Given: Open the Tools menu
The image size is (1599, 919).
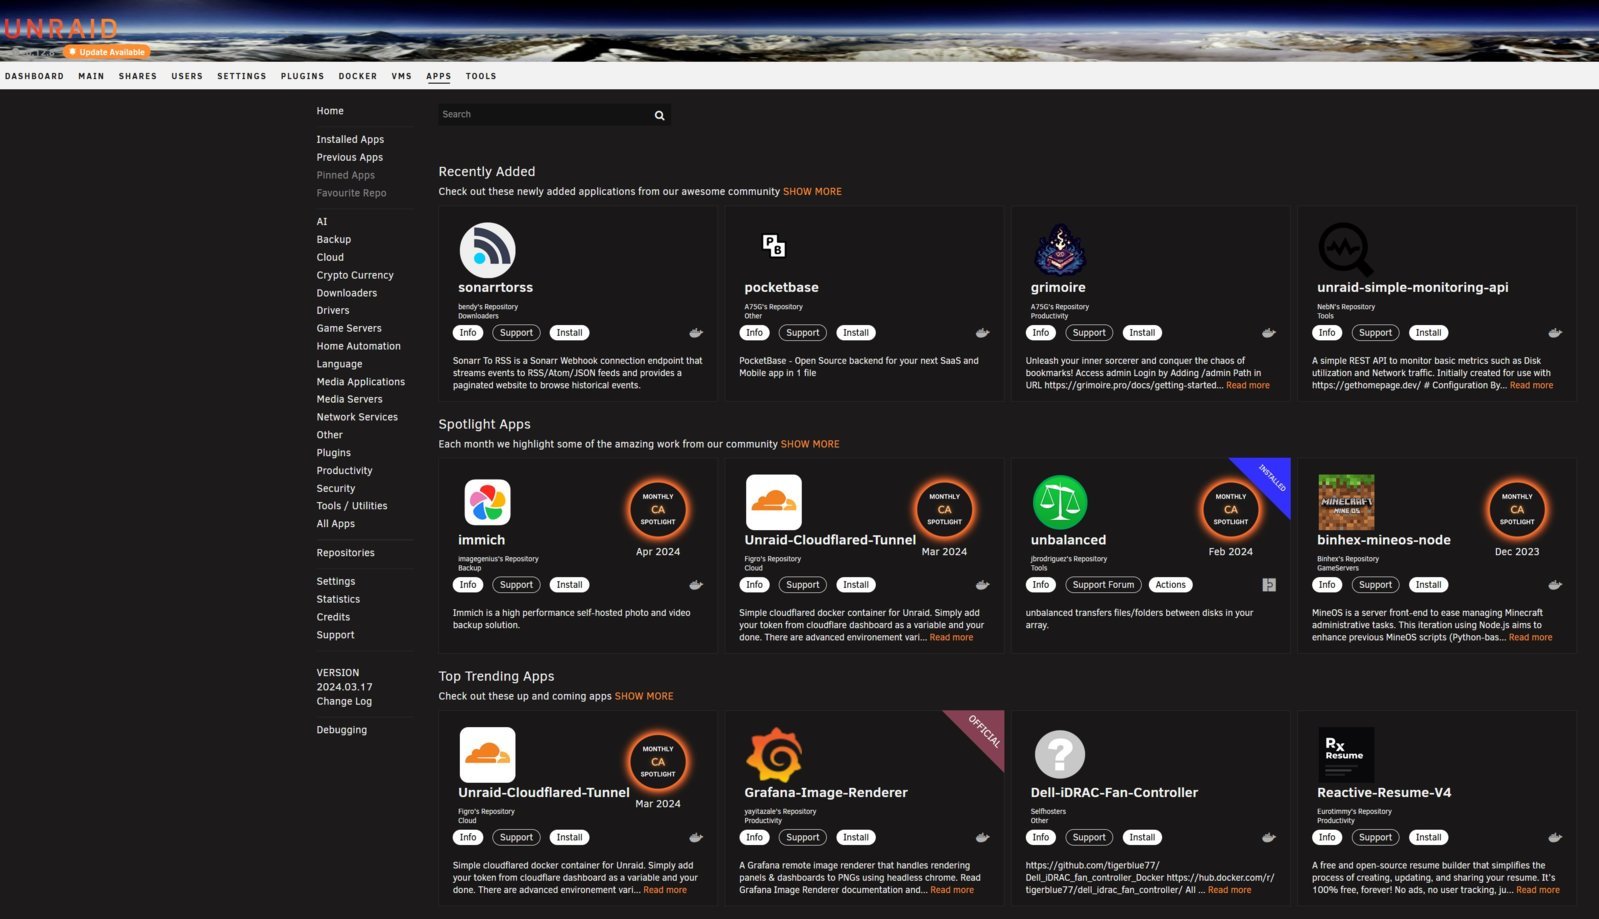Looking at the screenshot, I should (x=481, y=76).
